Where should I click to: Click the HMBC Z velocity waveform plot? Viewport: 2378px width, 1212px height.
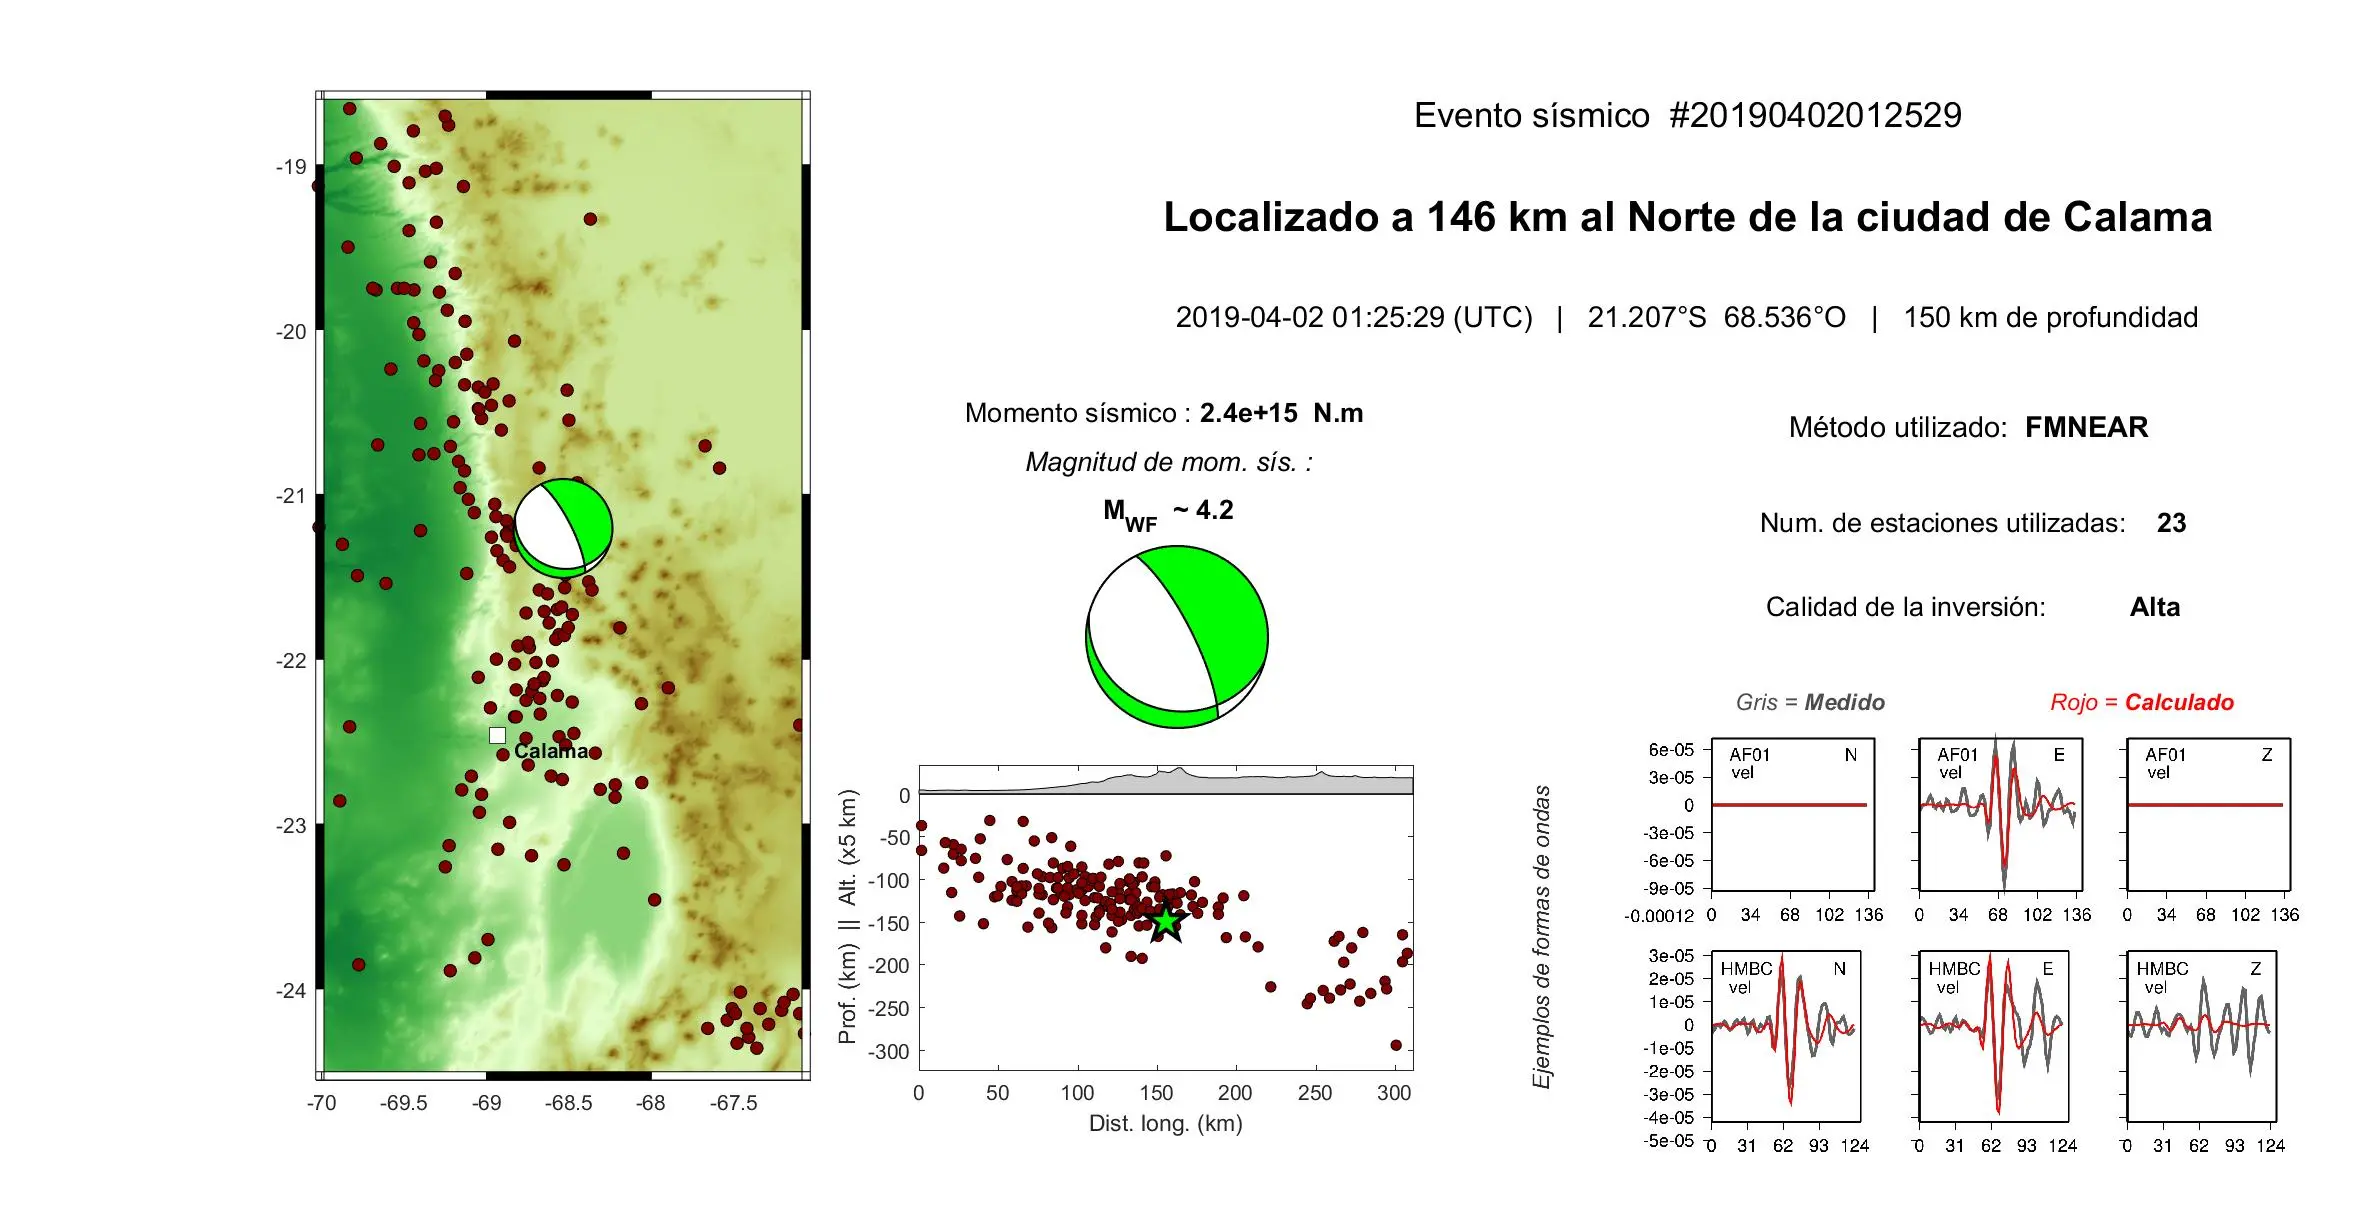pyautogui.click(x=2201, y=1036)
